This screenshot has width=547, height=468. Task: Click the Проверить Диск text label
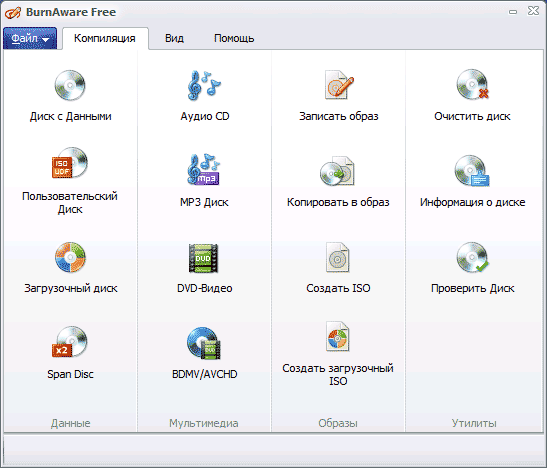473,288
